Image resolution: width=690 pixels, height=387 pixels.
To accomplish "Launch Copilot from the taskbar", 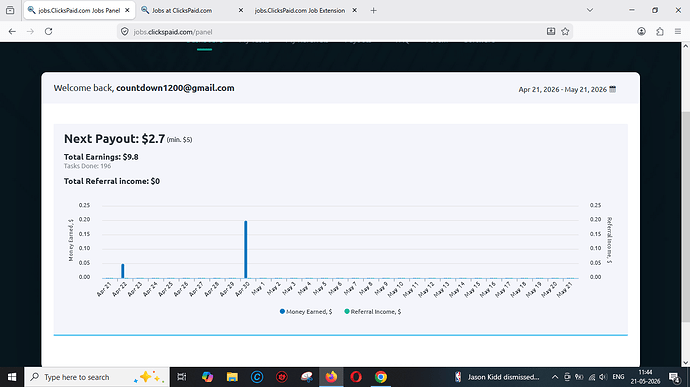I will [207, 377].
